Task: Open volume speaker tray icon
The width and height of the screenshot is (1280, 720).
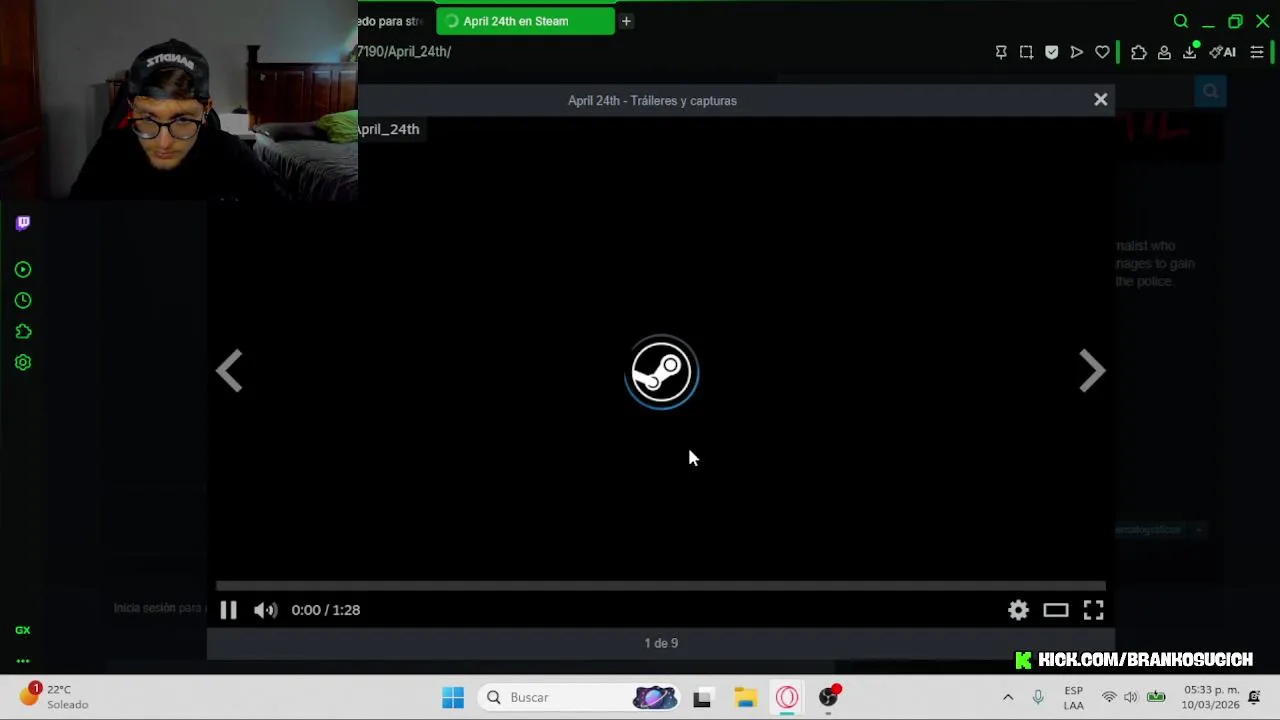Action: (1131, 697)
